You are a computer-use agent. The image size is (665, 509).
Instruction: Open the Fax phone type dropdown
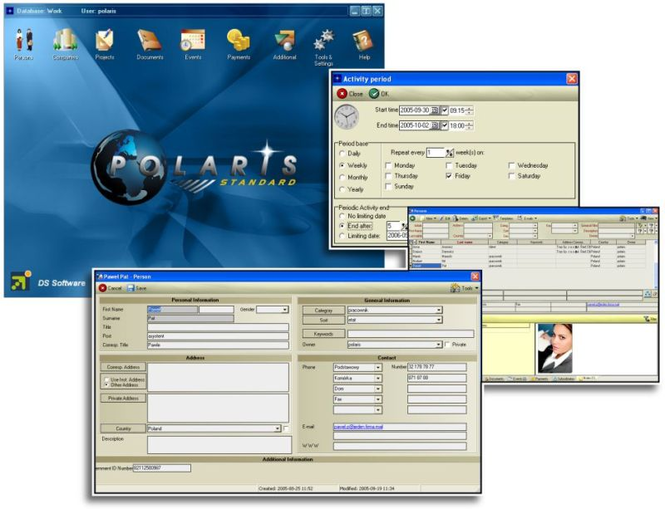[x=378, y=399]
